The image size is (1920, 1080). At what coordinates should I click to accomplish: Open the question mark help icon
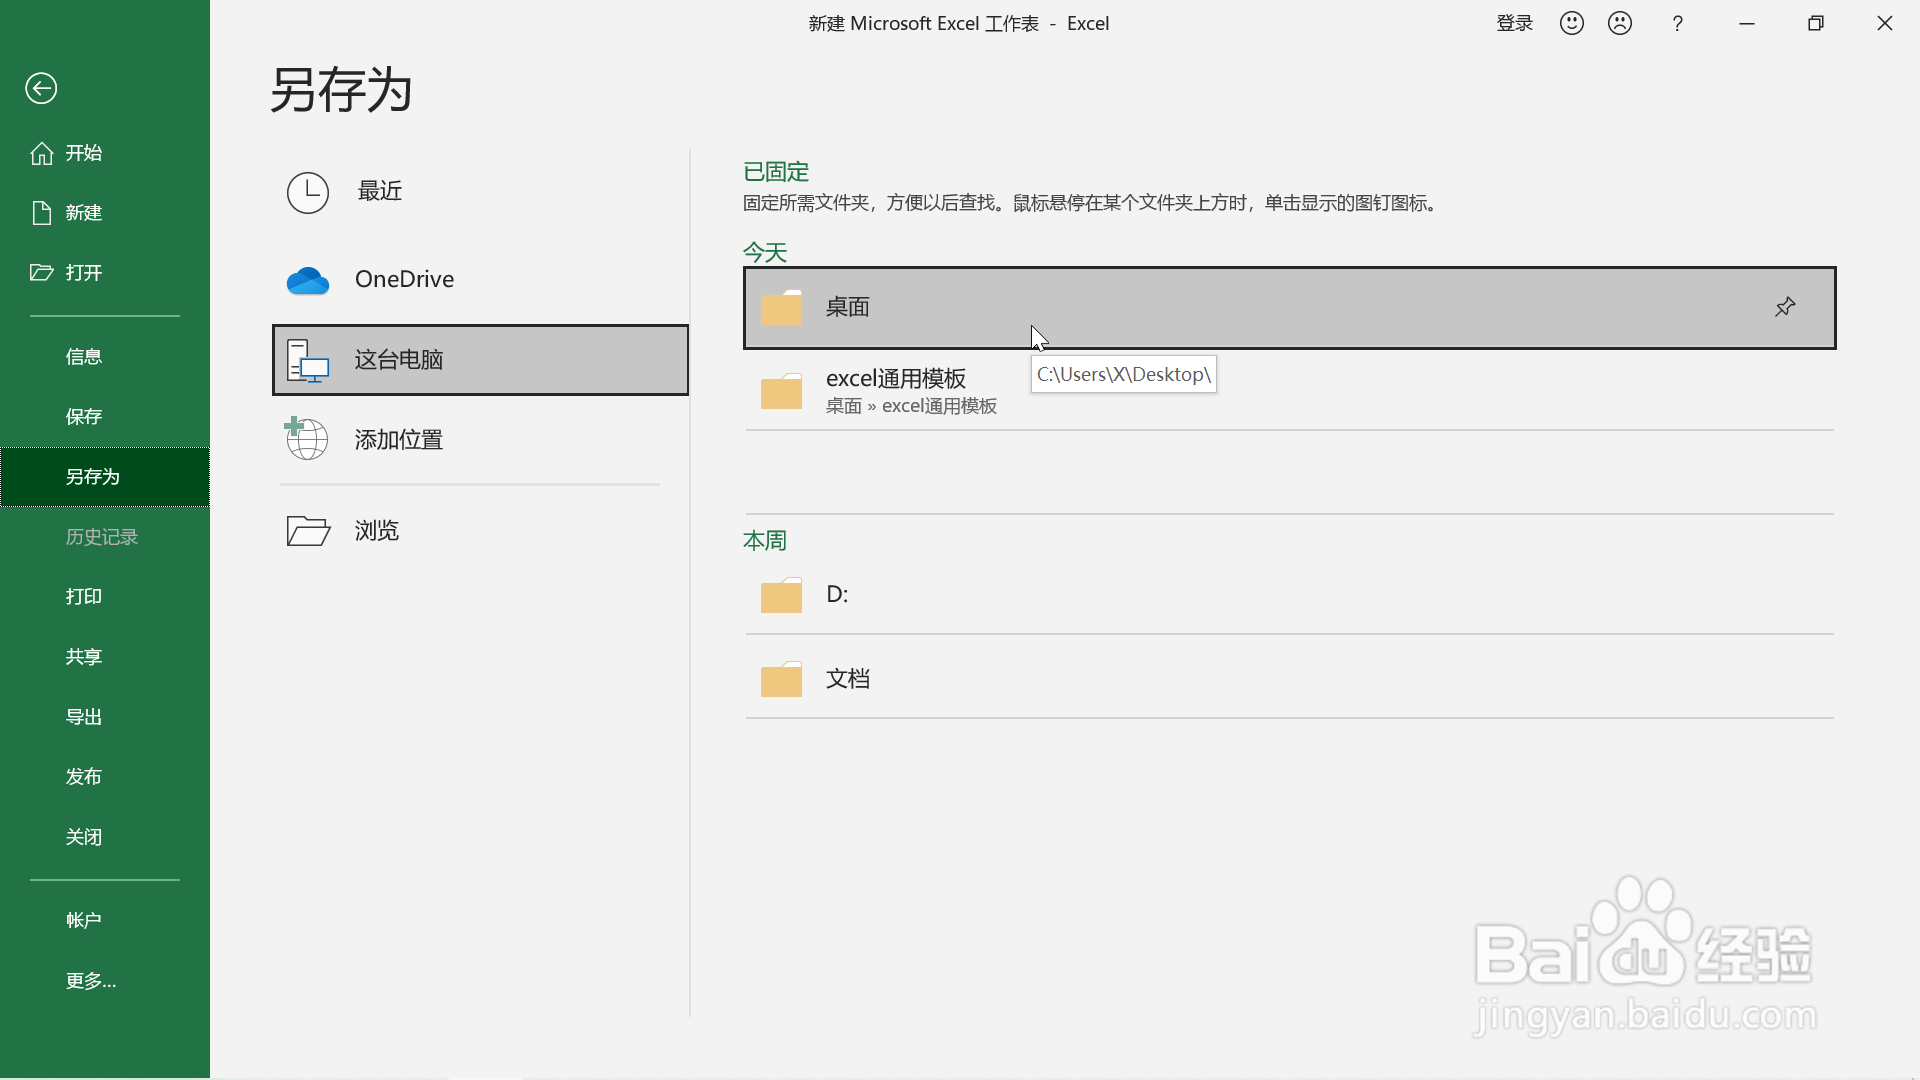(x=1678, y=23)
